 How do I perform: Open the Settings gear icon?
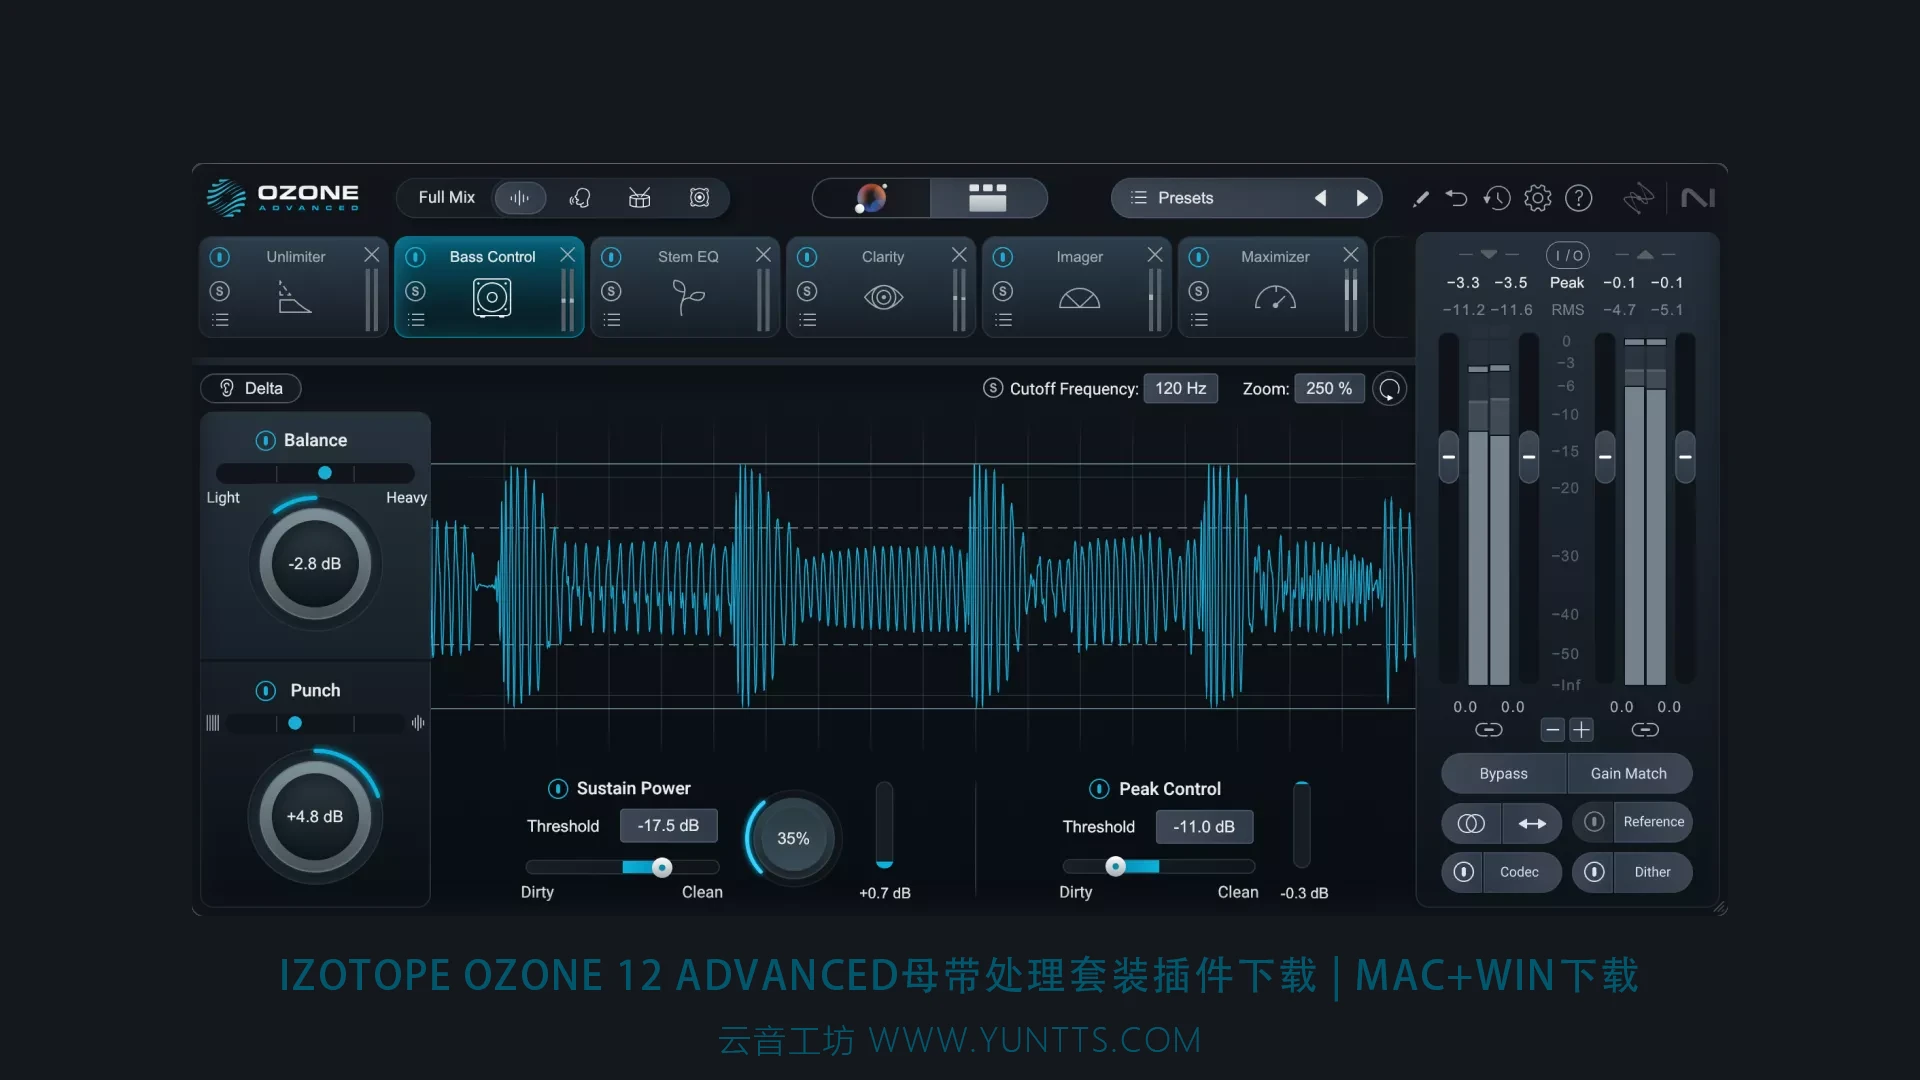point(1537,198)
